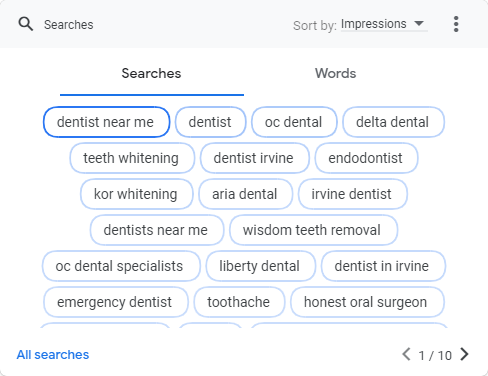488x376 pixels.
Task: Select the Searches tab
Action: (152, 74)
